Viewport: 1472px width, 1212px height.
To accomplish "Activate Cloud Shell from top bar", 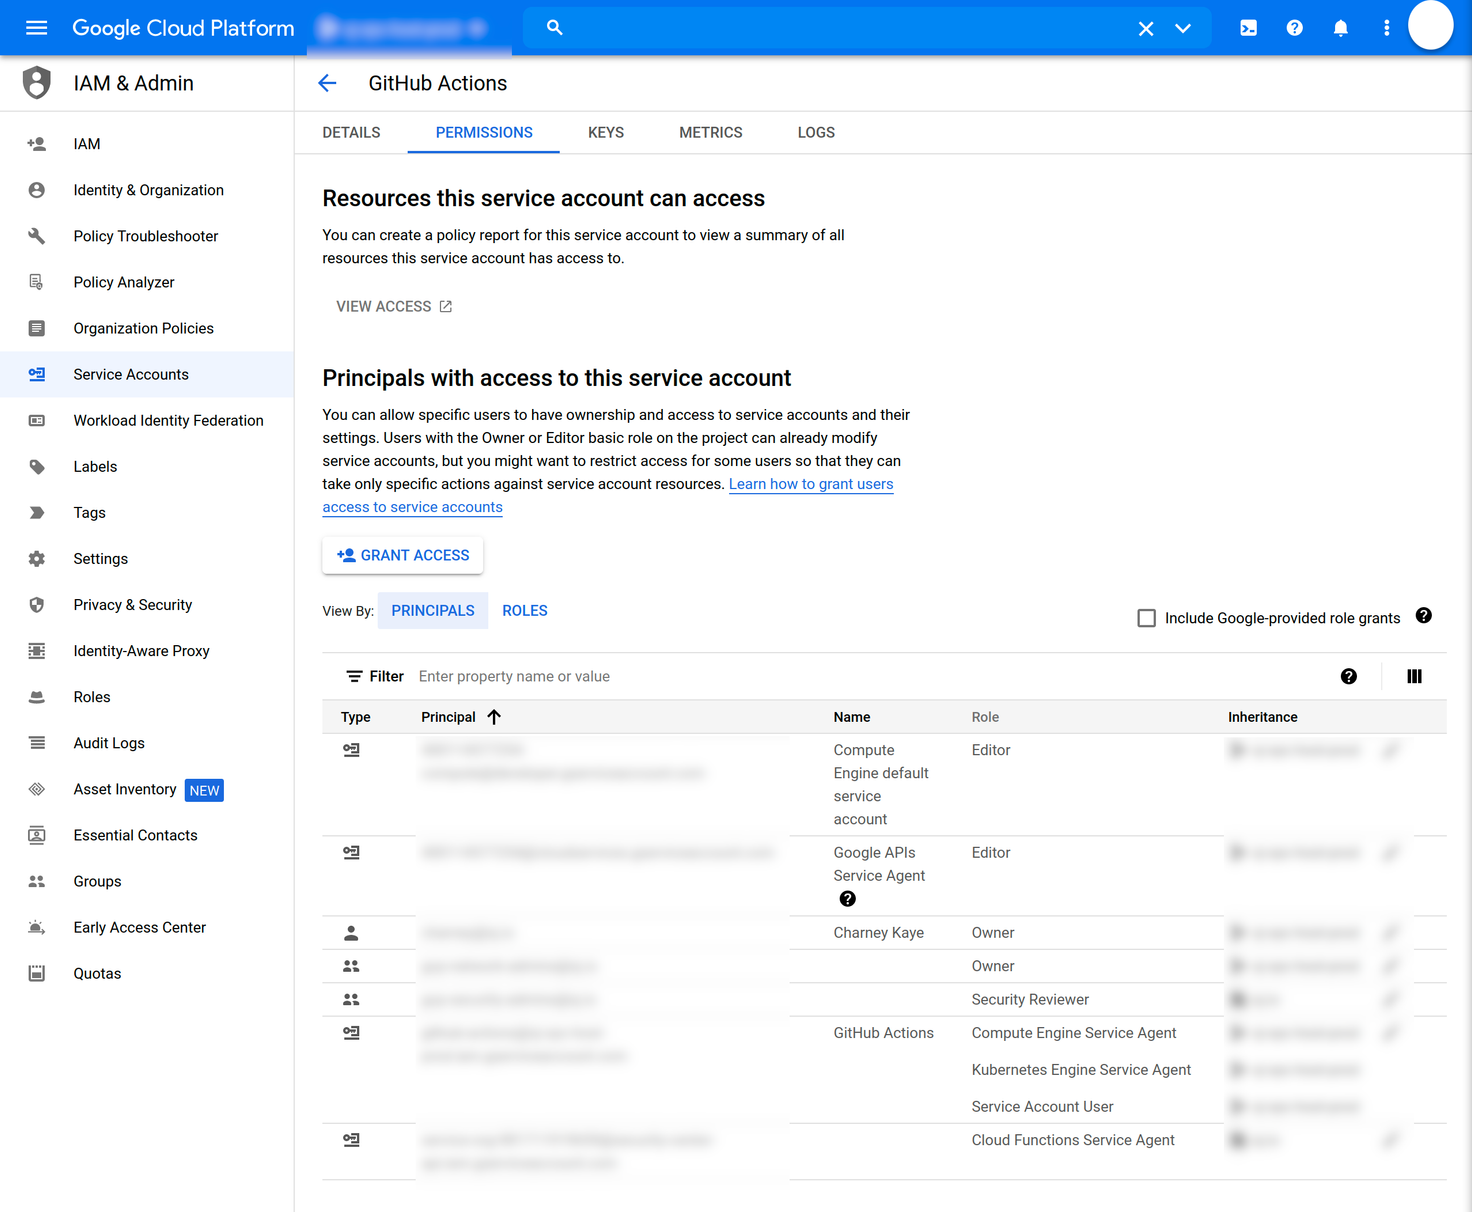I will [x=1248, y=28].
